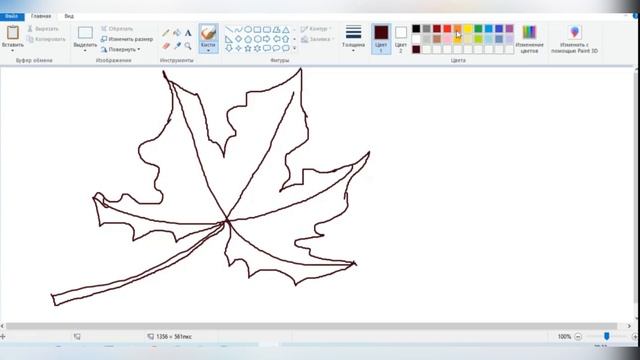Pick the purple color swatch
The image size is (640, 360).
(509, 29)
